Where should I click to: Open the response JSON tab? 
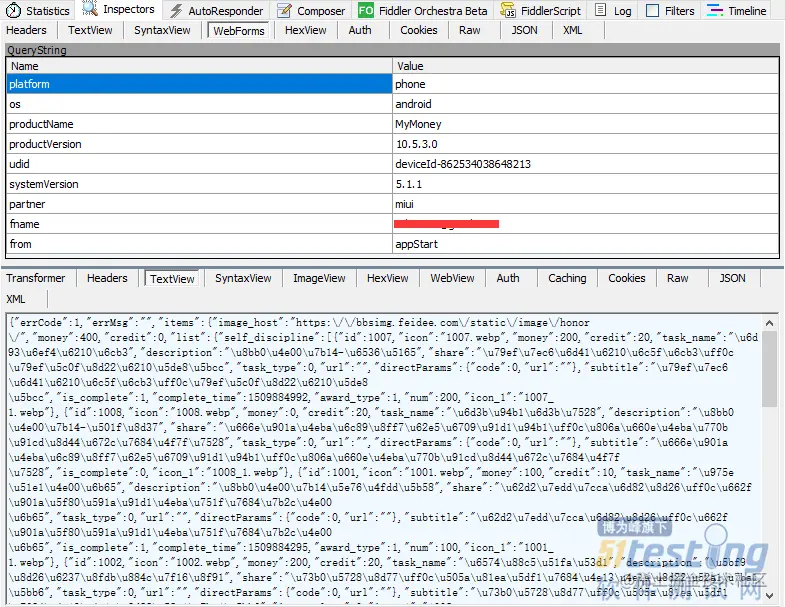click(x=732, y=278)
